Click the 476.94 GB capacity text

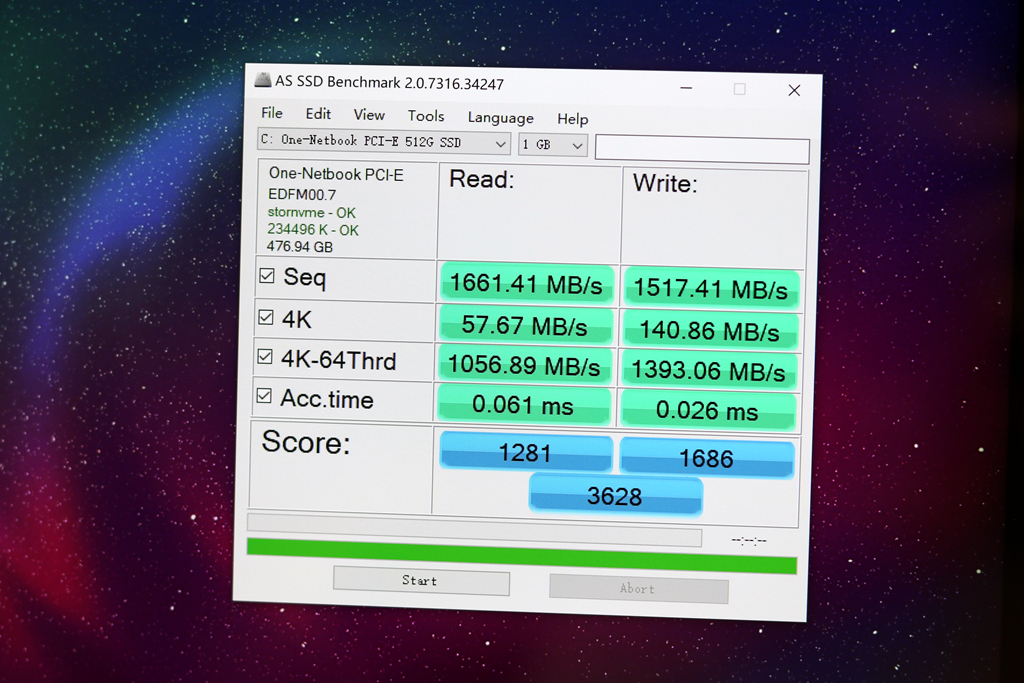[300, 246]
